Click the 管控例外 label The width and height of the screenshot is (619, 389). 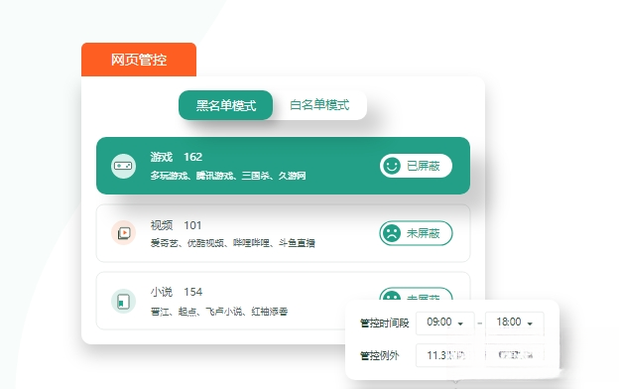(379, 355)
